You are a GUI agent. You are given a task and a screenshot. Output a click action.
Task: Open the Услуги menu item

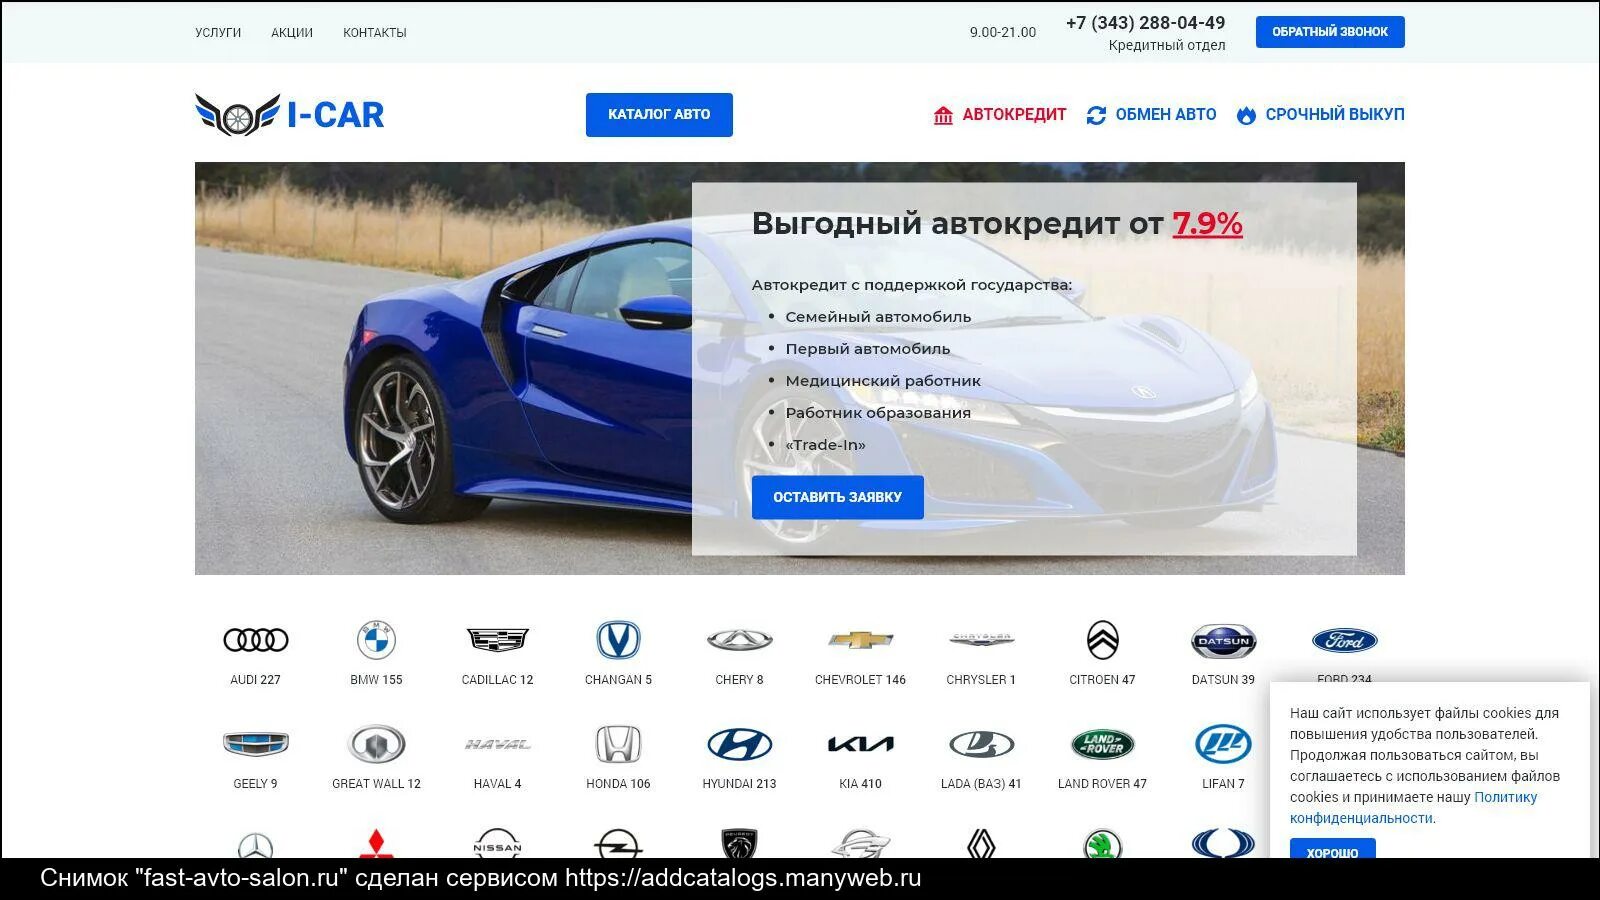(x=218, y=33)
